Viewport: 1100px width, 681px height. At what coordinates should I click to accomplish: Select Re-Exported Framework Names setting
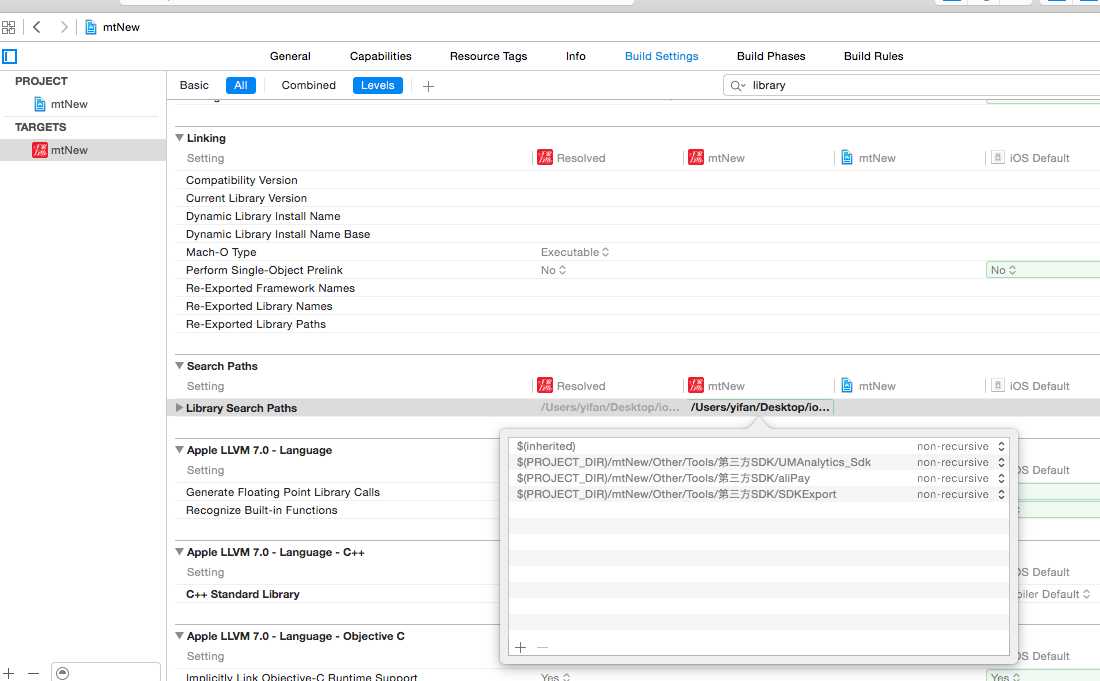(270, 288)
